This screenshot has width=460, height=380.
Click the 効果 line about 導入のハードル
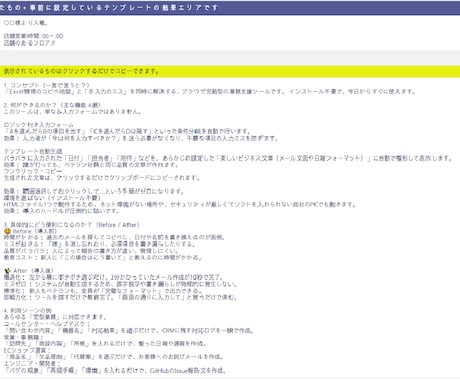(x=62, y=211)
